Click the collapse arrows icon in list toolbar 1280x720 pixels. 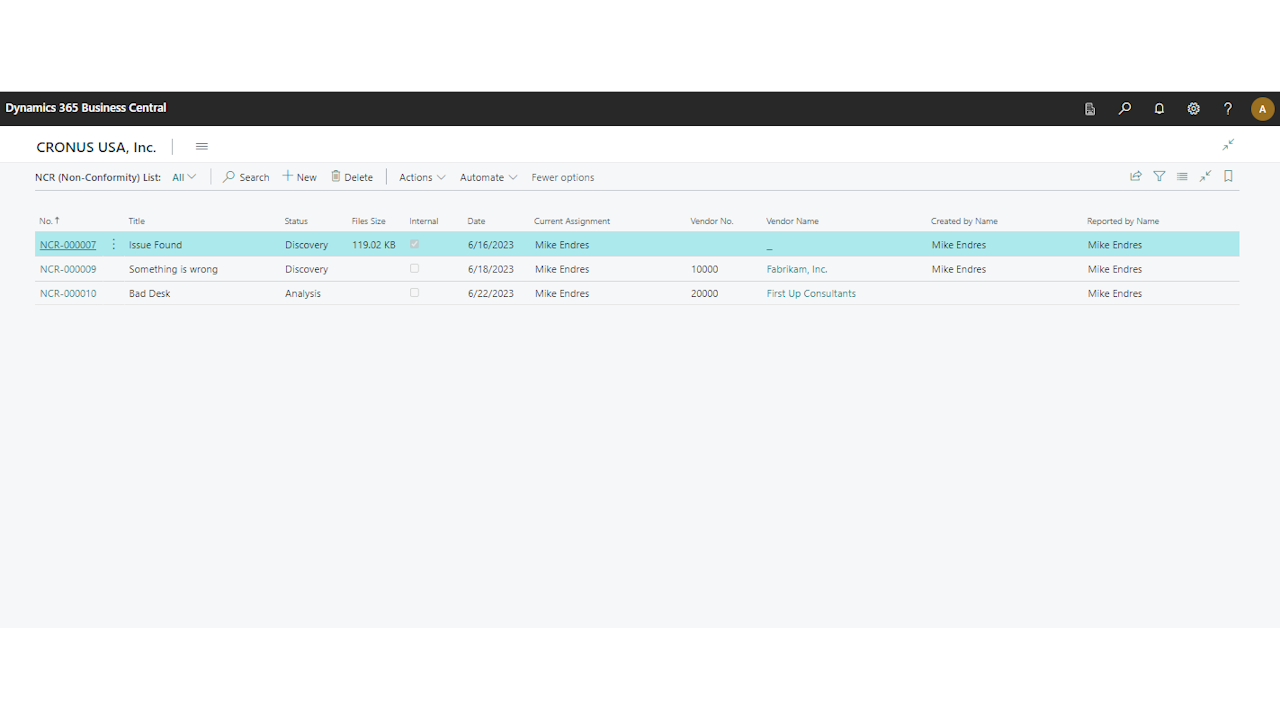point(1205,176)
